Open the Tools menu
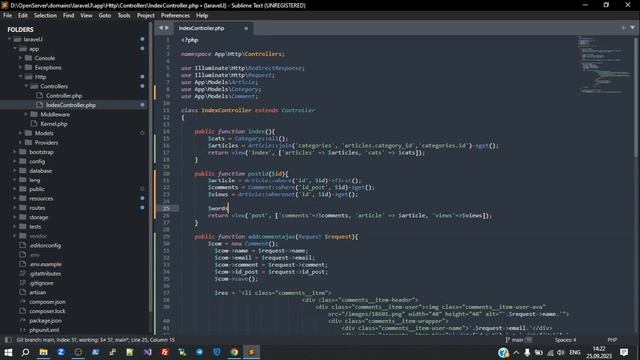This screenshot has height=360, width=640. [x=124, y=16]
